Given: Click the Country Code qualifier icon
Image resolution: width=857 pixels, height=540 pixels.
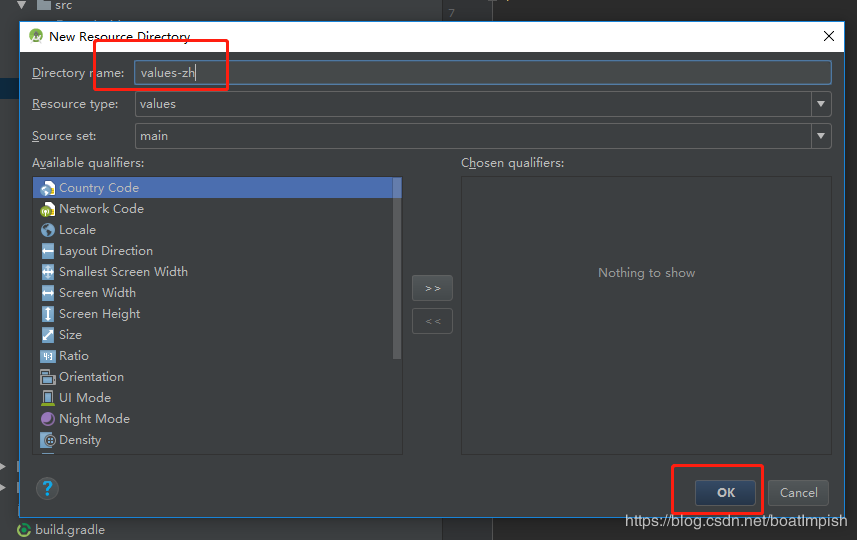Looking at the screenshot, I should (x=48, y=188).
